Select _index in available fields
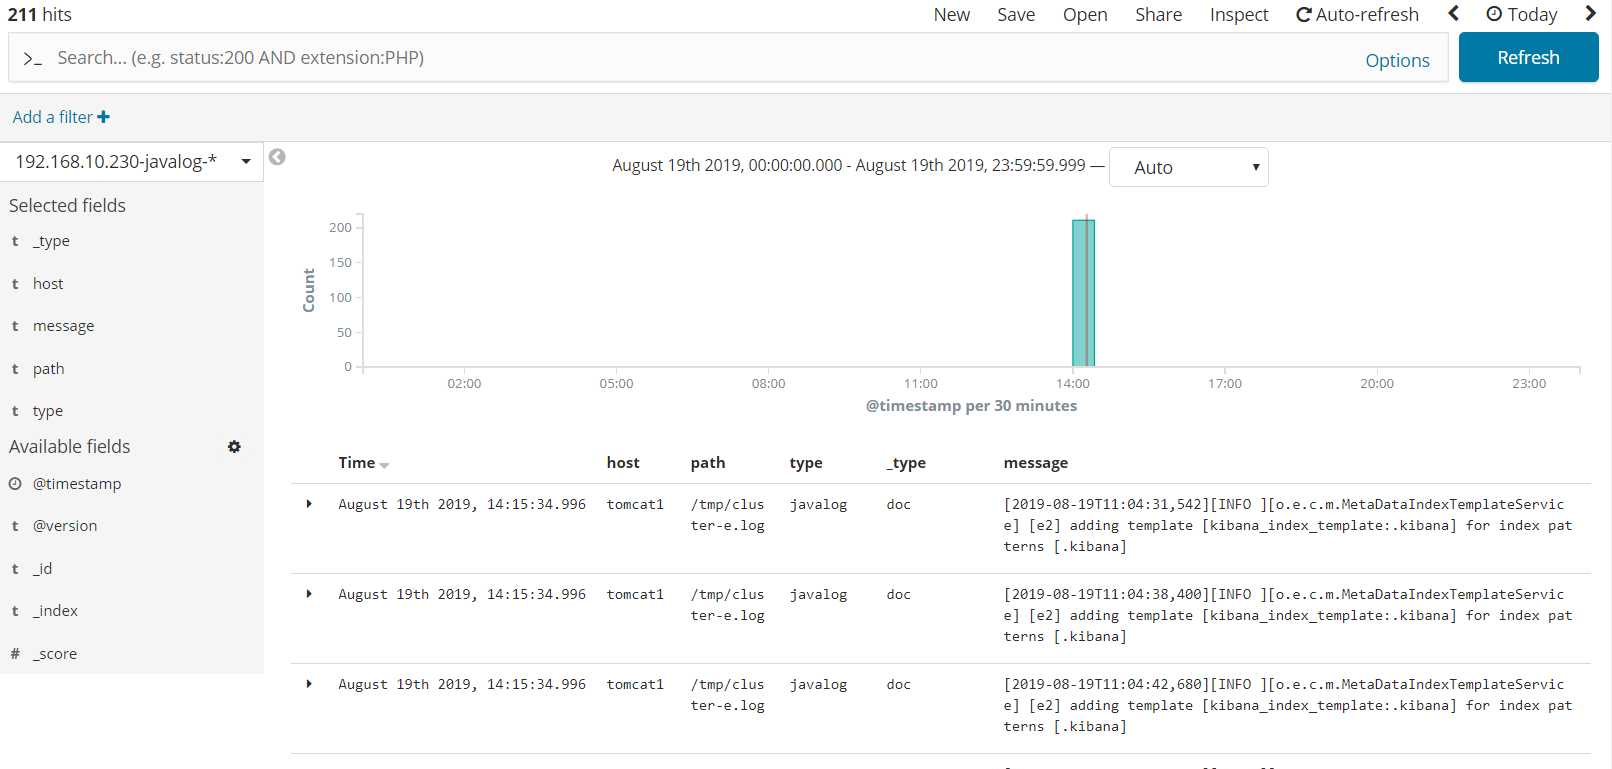 (x=55, y=611)
